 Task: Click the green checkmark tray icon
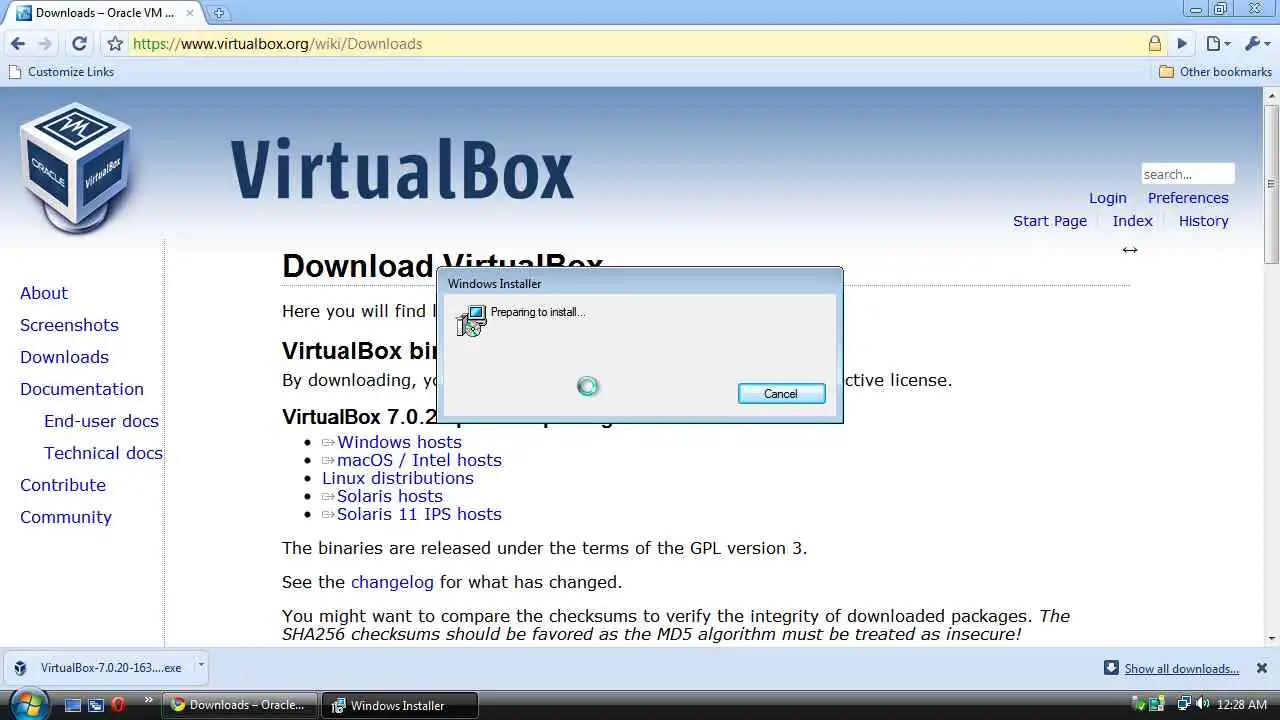(x=1139, y=704)
